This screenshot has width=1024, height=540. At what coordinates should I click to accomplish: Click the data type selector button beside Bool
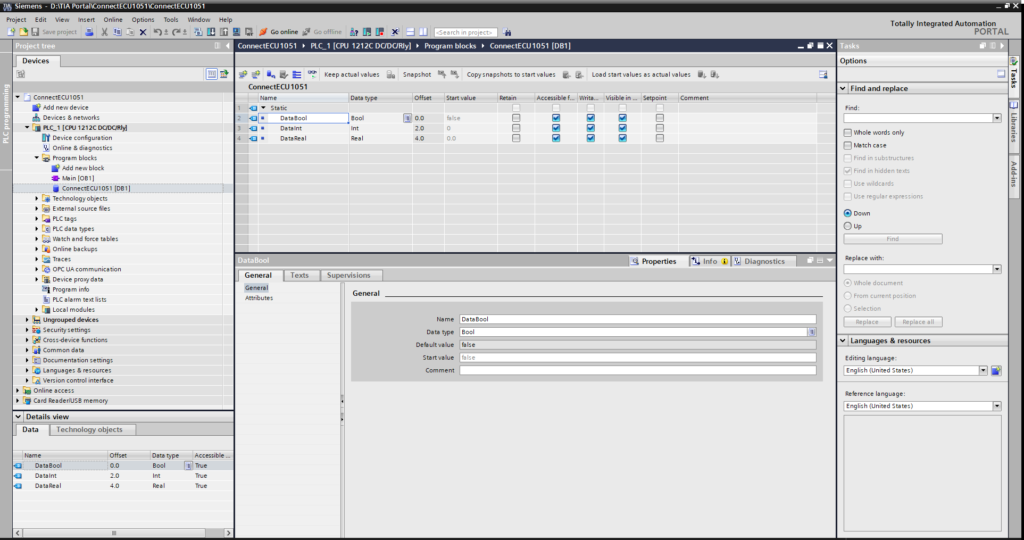[408, 118]
